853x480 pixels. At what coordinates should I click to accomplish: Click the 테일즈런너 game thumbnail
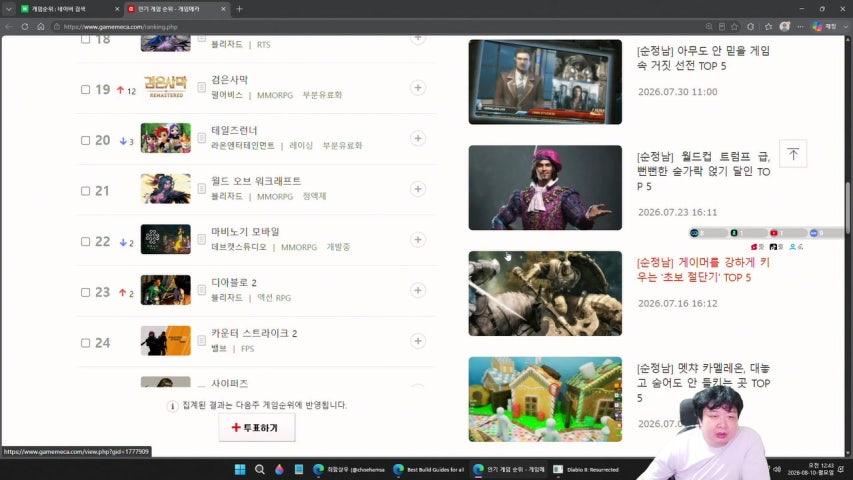pyautogui.click(x=166, y=138)
